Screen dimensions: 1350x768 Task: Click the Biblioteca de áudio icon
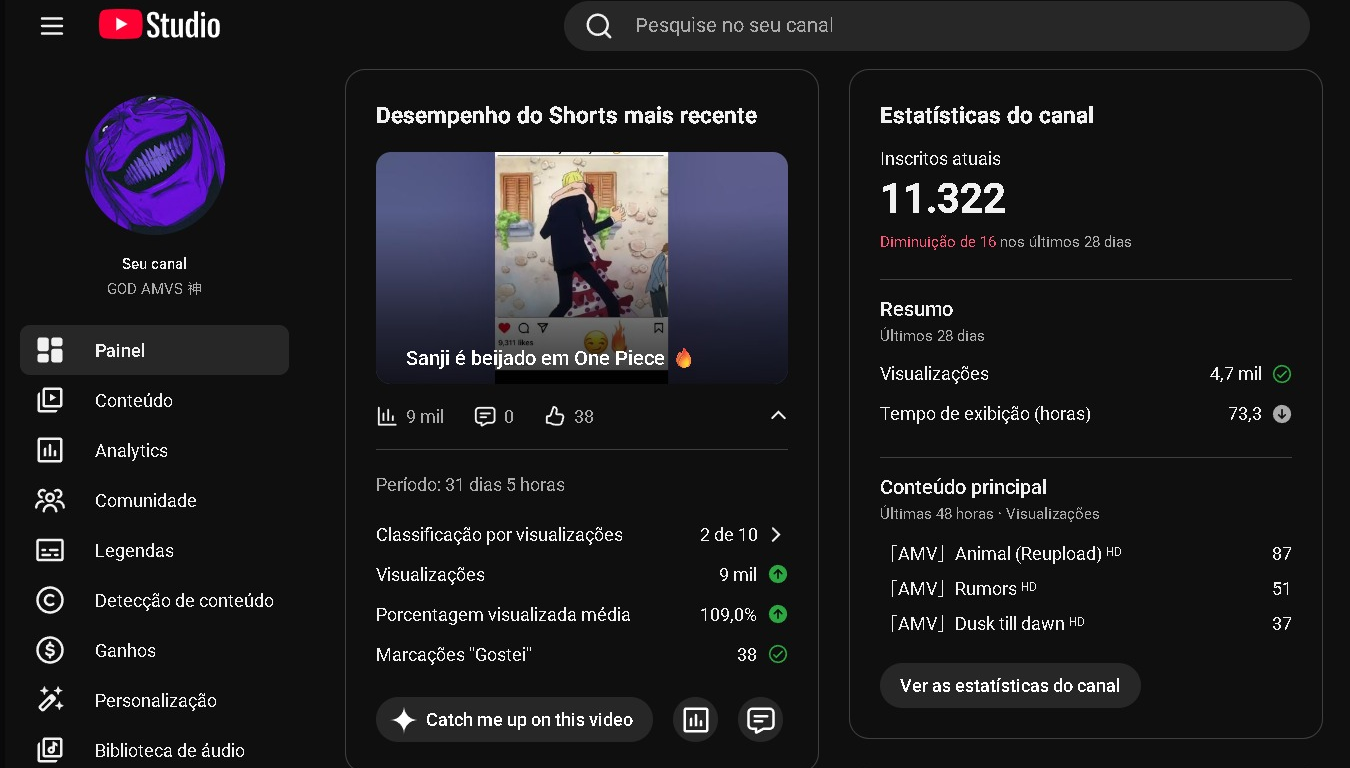(x=50, y=750)
